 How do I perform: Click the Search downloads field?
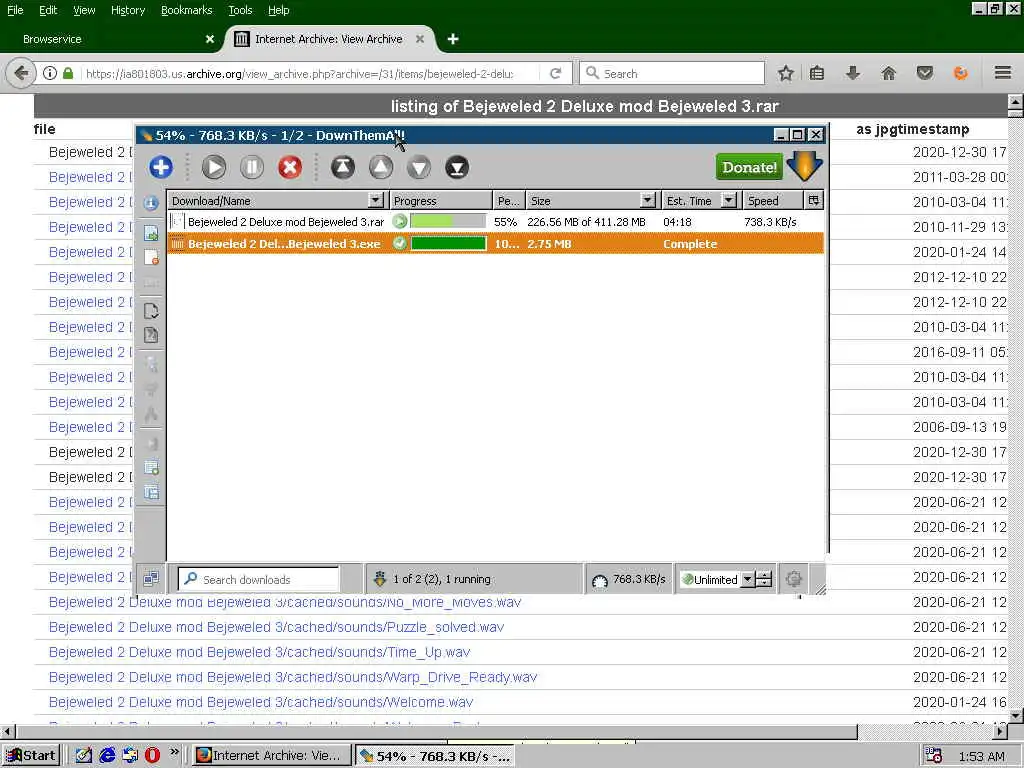point(259,579)
